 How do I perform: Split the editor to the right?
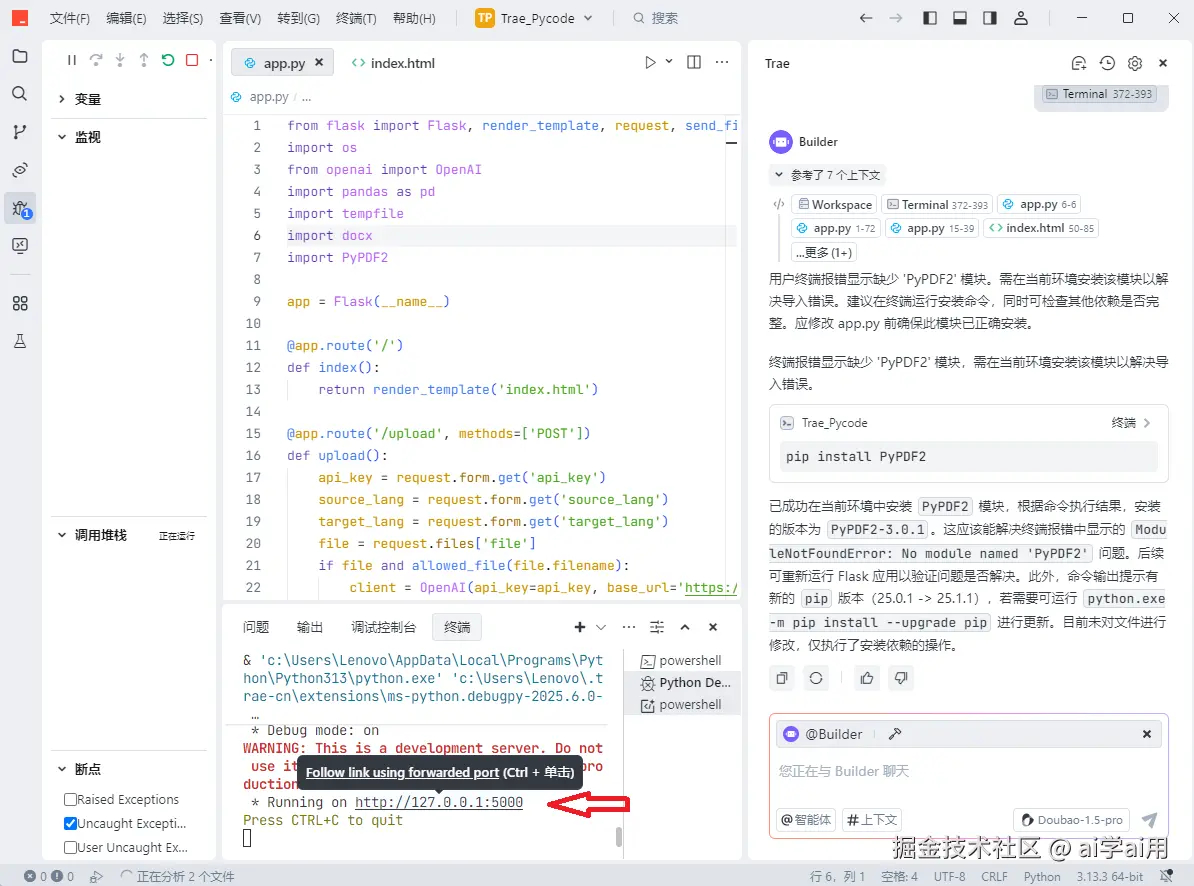tap(694, 62)
